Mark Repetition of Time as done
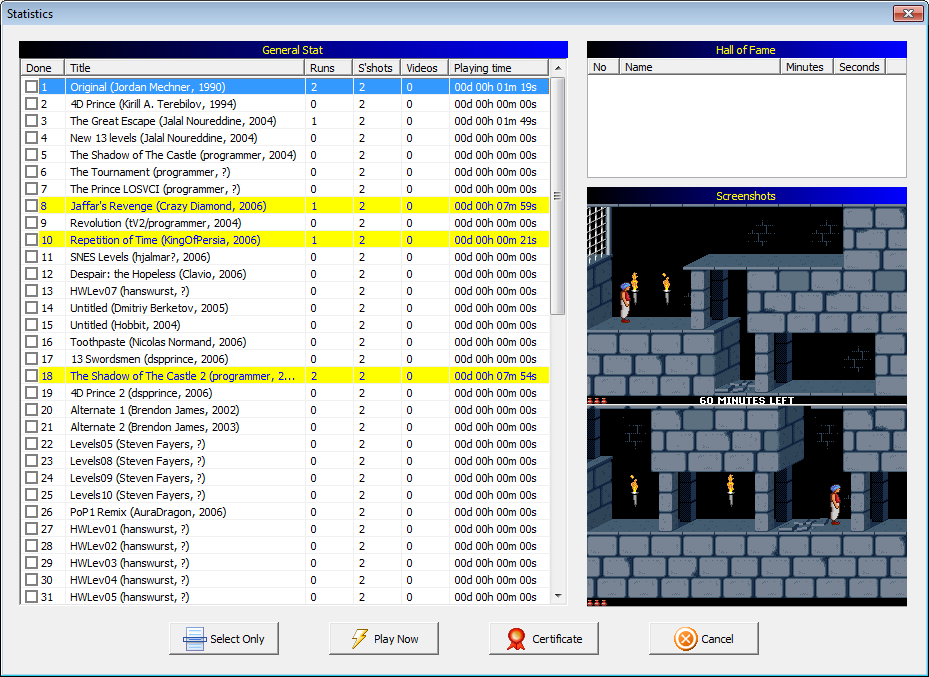Screen dimensions: 929x677 (32, 240)
